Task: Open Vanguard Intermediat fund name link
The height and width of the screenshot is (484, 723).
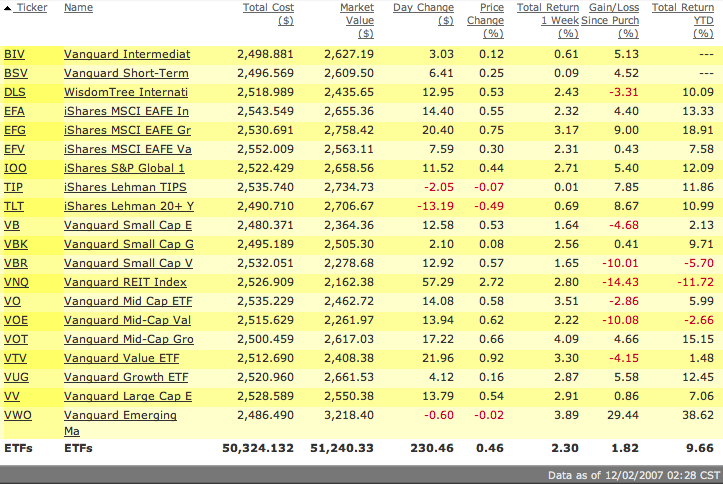Action: pos(127,54)
